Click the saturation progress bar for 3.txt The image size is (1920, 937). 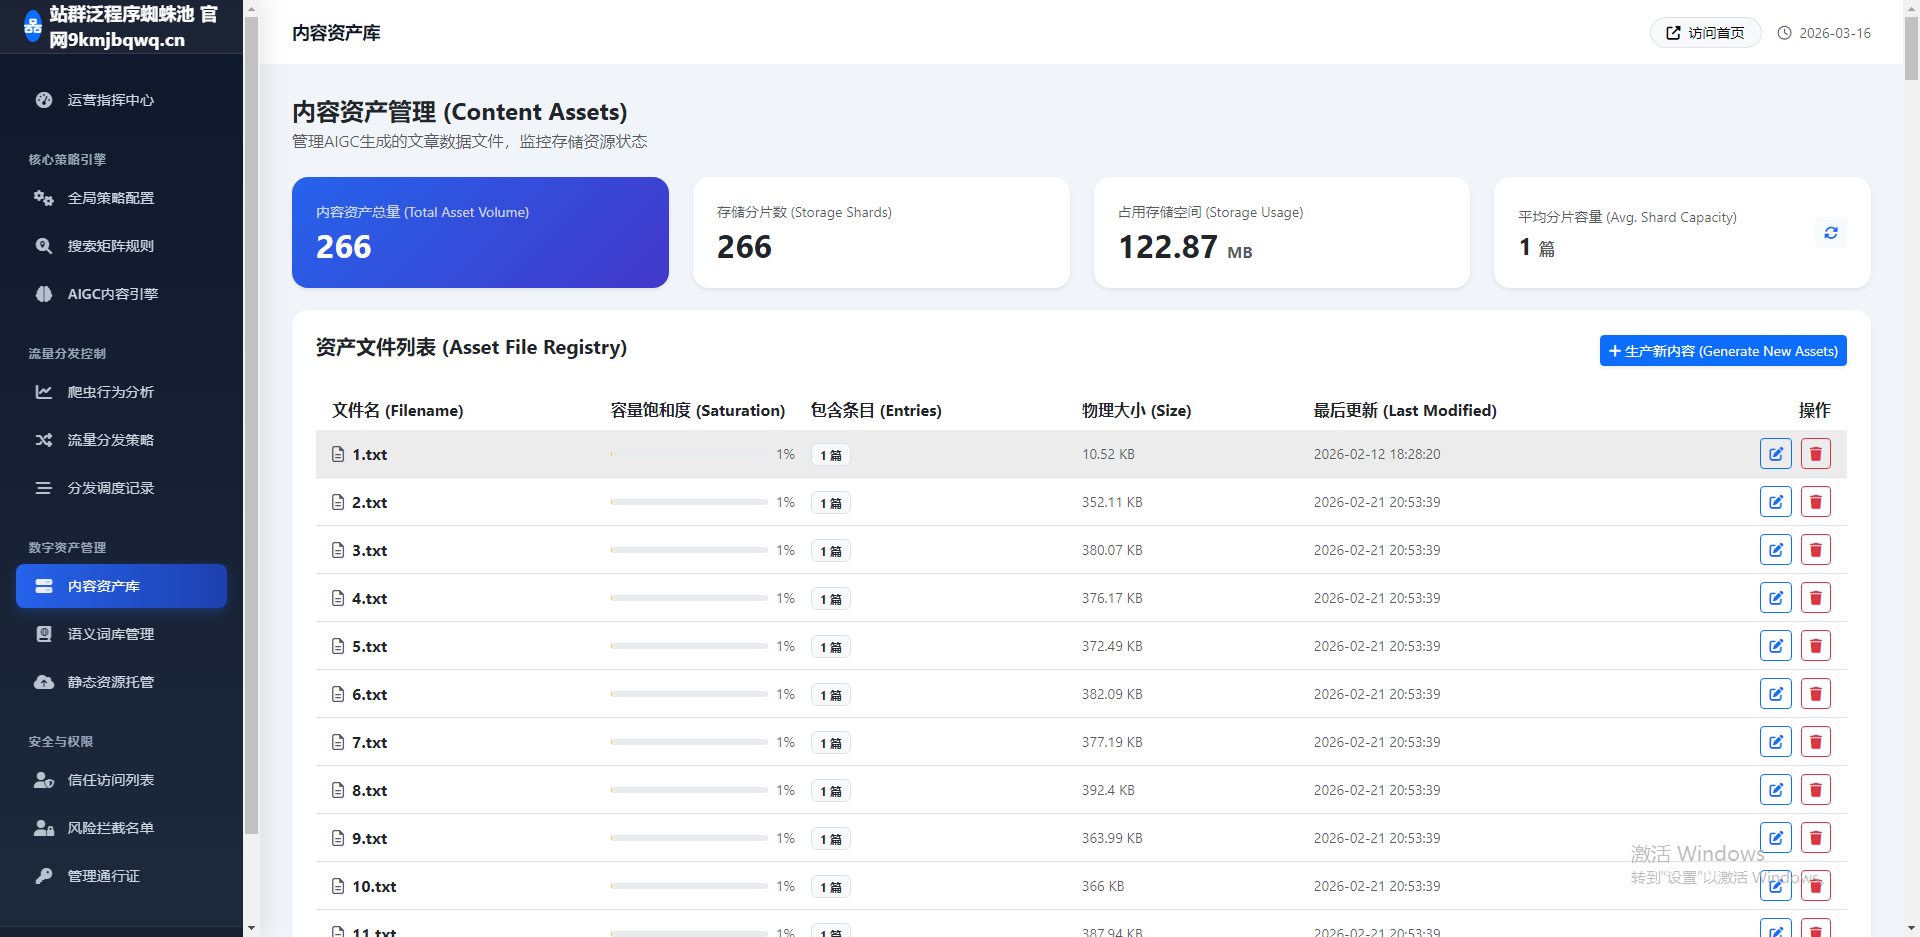689,550
